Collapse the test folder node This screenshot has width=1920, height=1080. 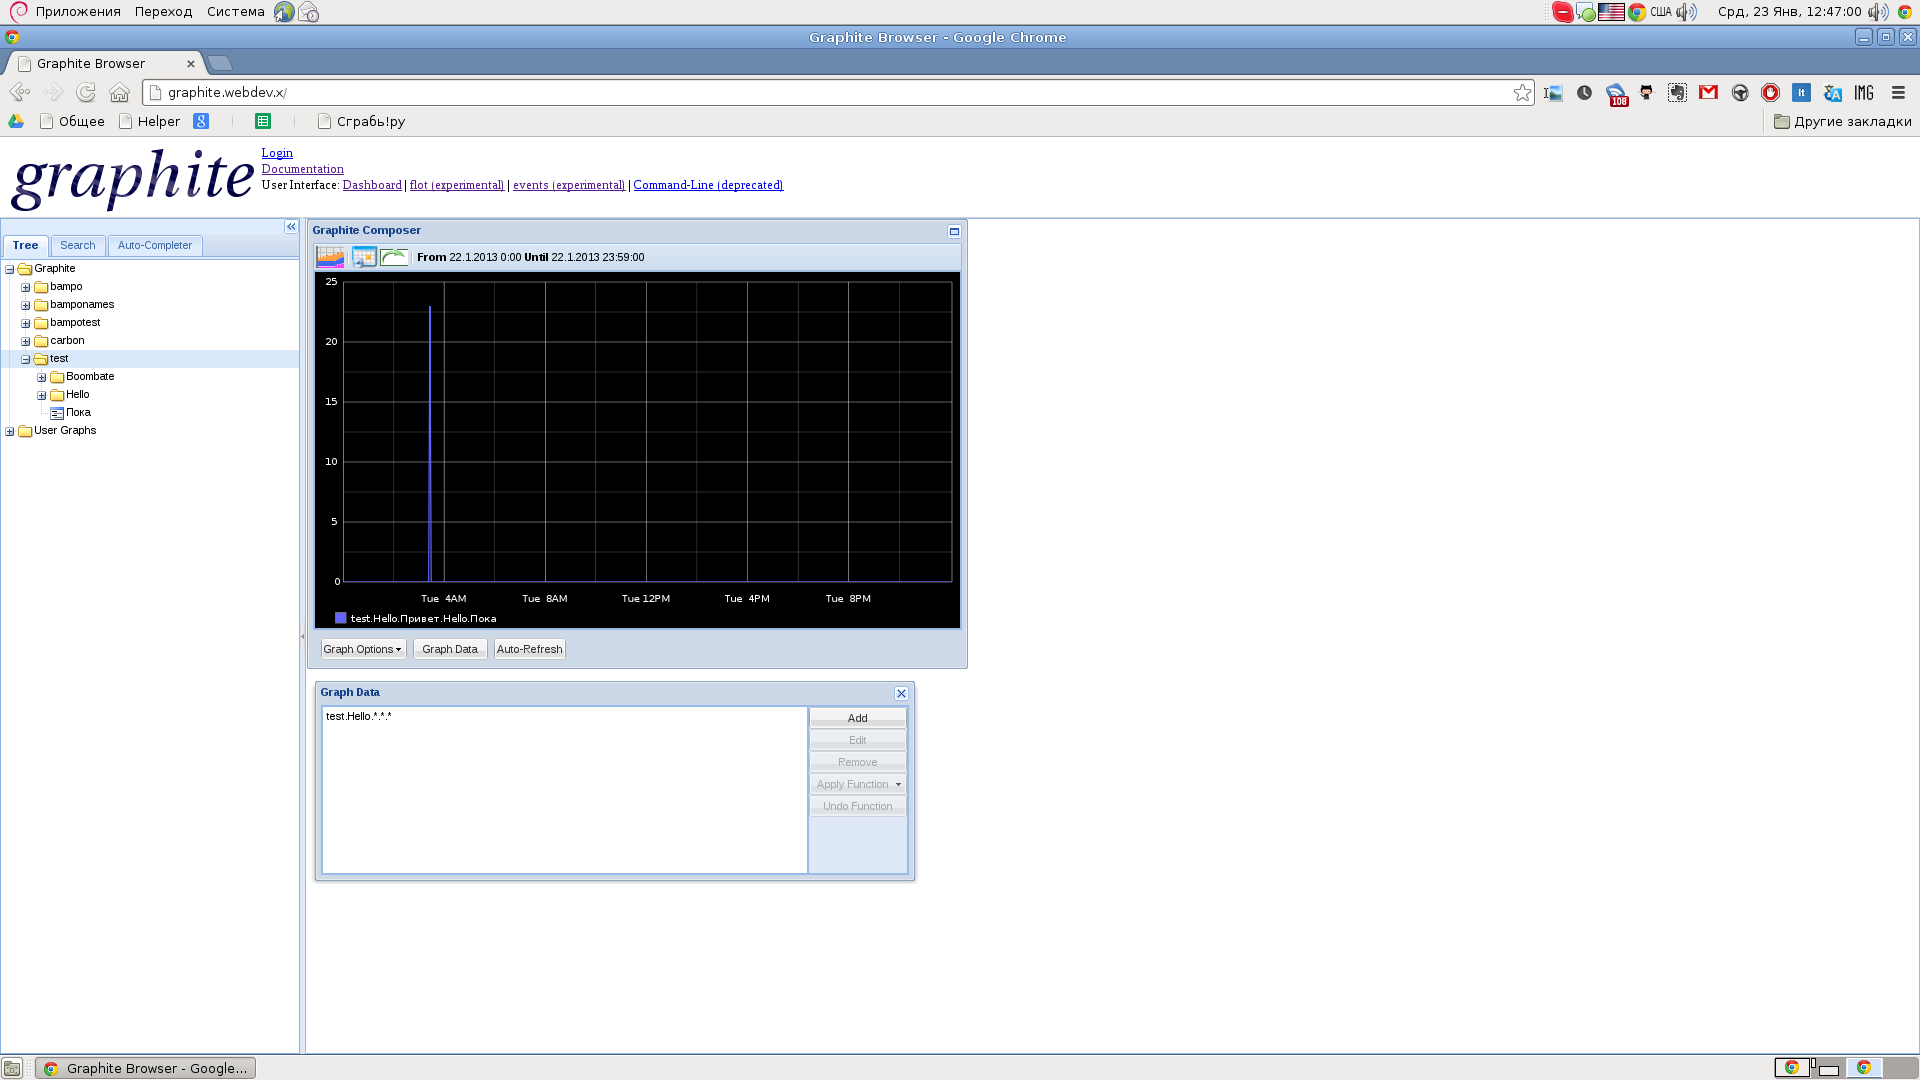pos(26,359)
